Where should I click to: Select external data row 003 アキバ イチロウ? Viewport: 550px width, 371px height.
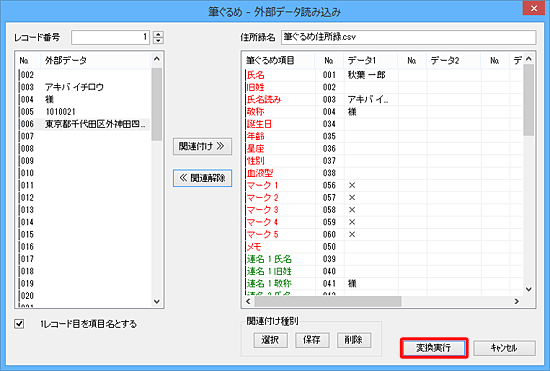pos(84,87)
